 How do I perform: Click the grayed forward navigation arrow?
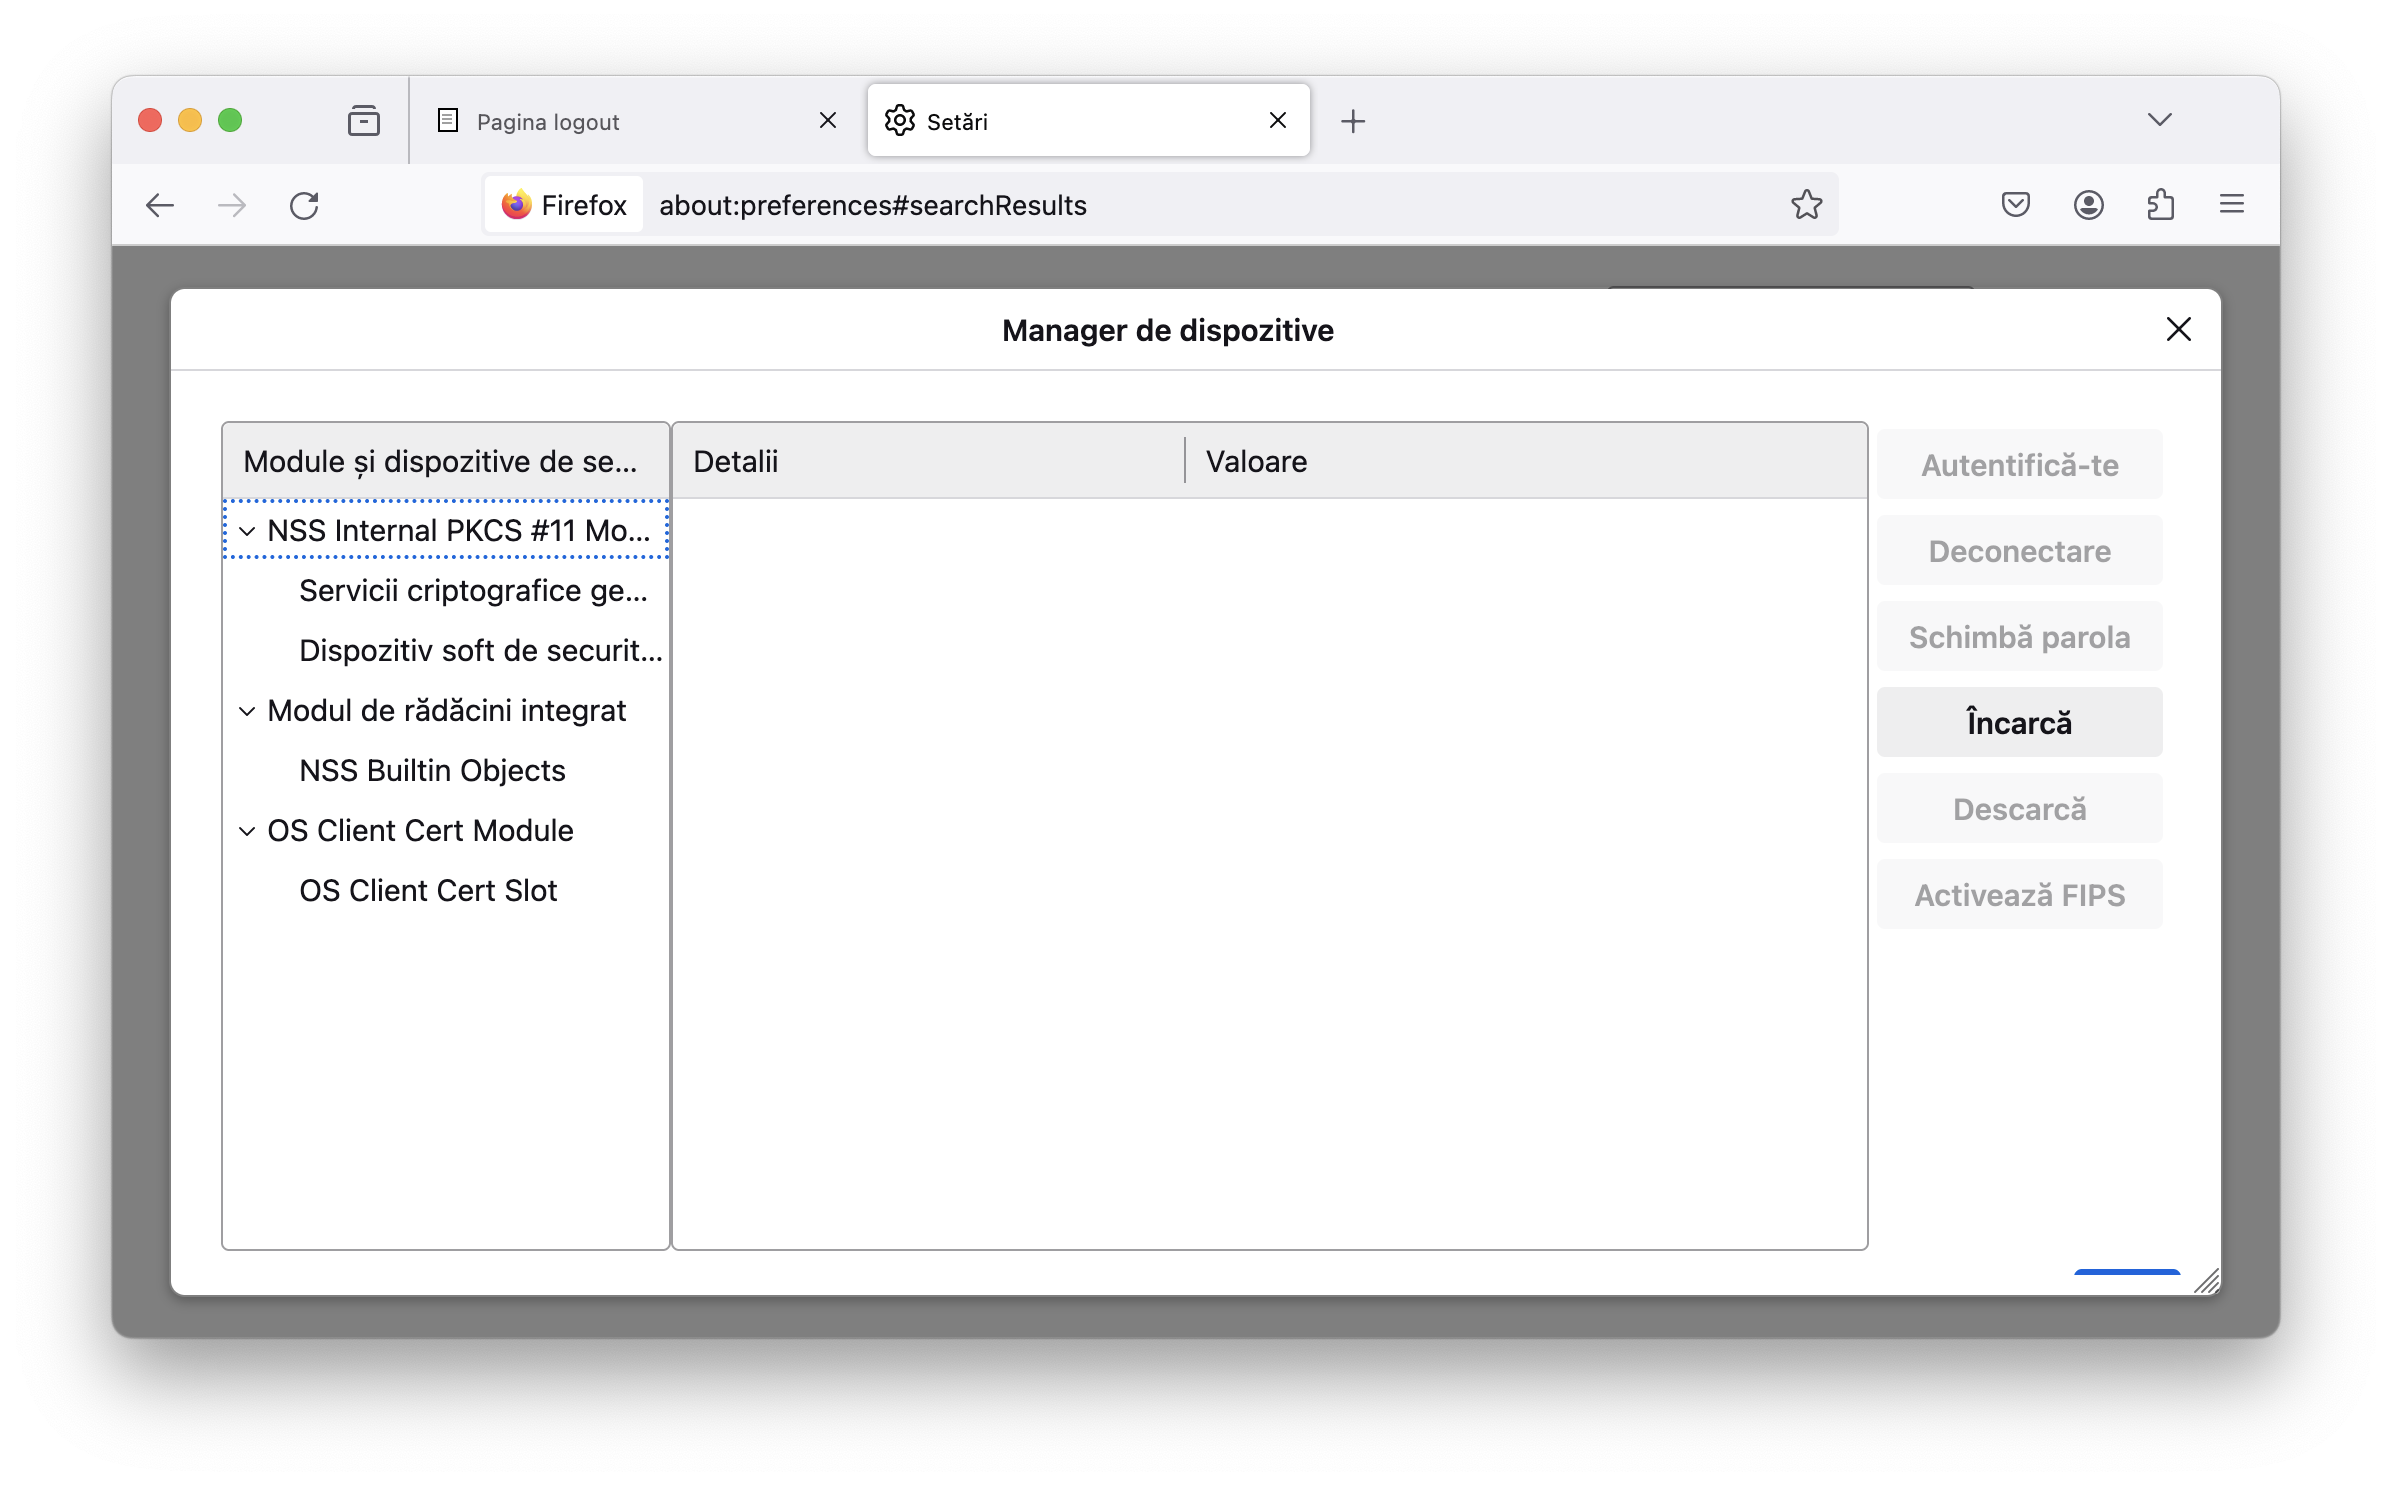[232, 205]
